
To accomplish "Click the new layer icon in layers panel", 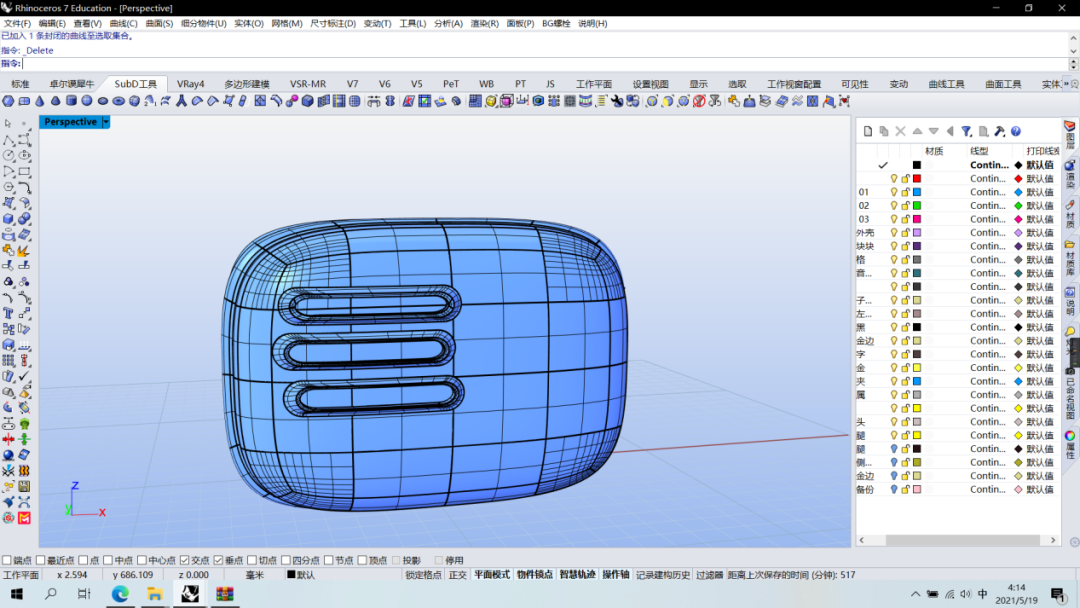I will pos(868,131).
